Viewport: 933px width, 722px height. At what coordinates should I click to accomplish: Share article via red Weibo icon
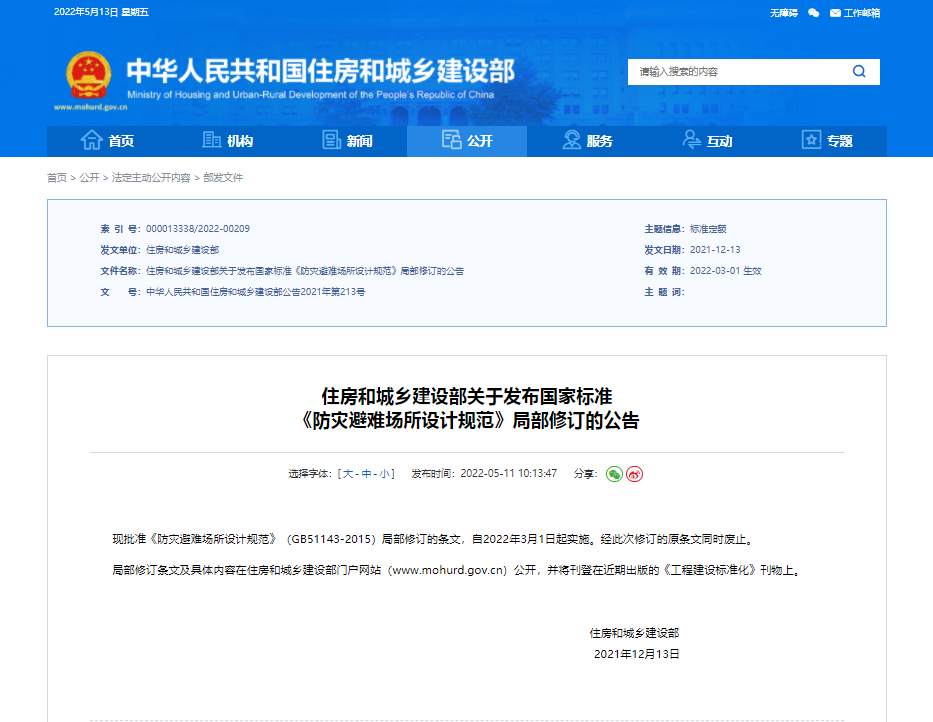634,474
